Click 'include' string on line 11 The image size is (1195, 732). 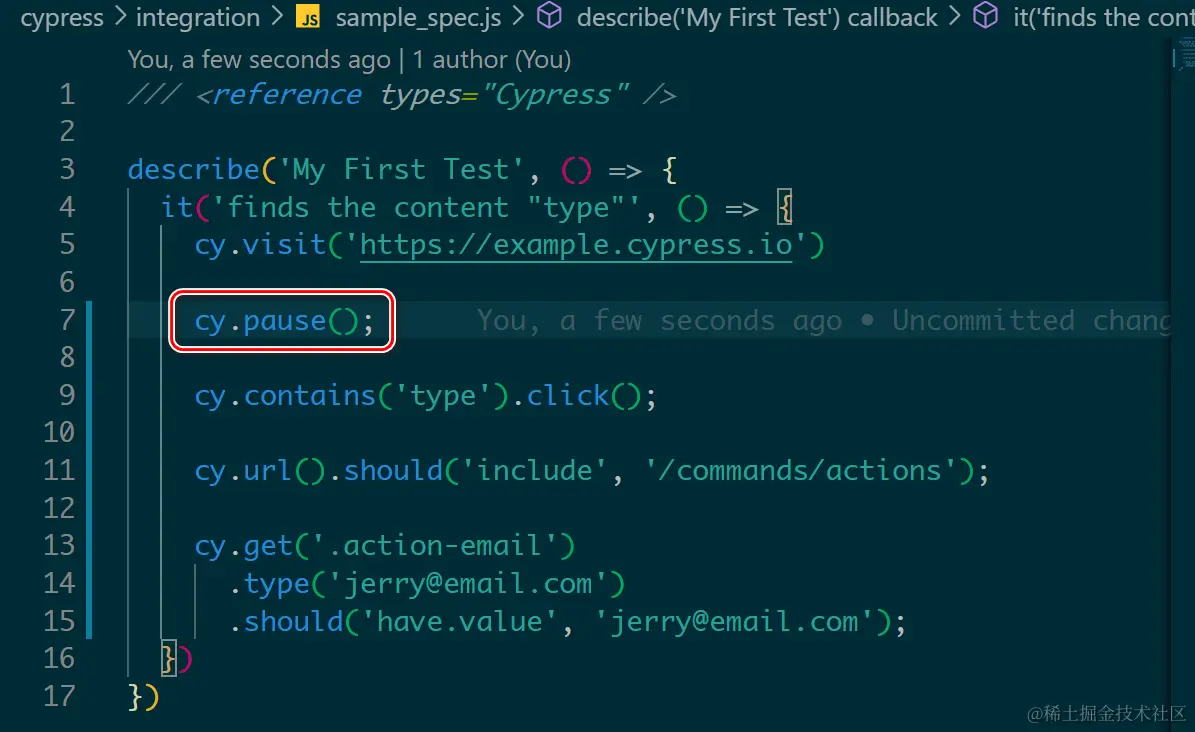[x=534, y=471]
